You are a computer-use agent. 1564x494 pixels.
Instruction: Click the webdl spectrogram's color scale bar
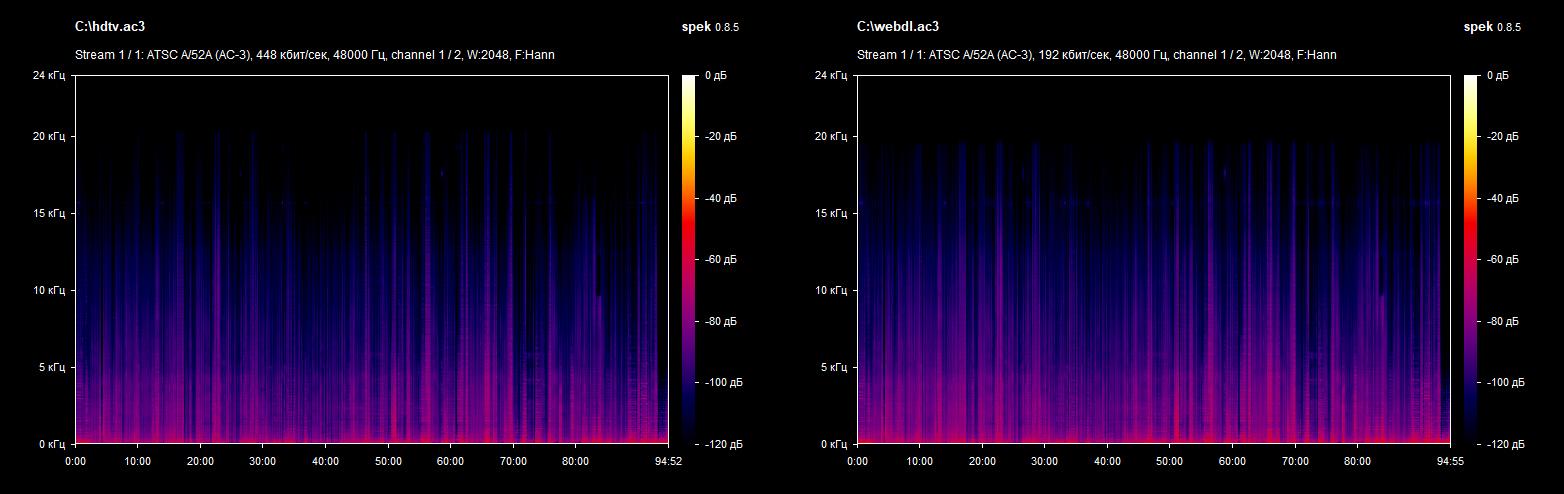[1471, 259]
